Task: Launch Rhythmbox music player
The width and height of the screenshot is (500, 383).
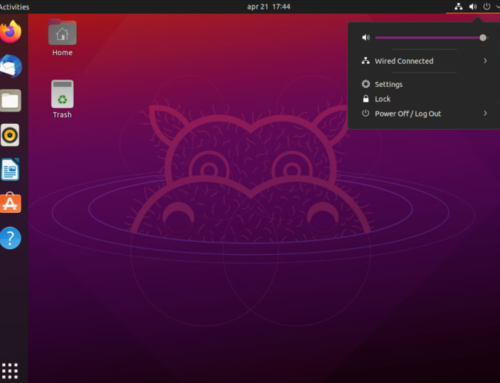Action: 10,135
